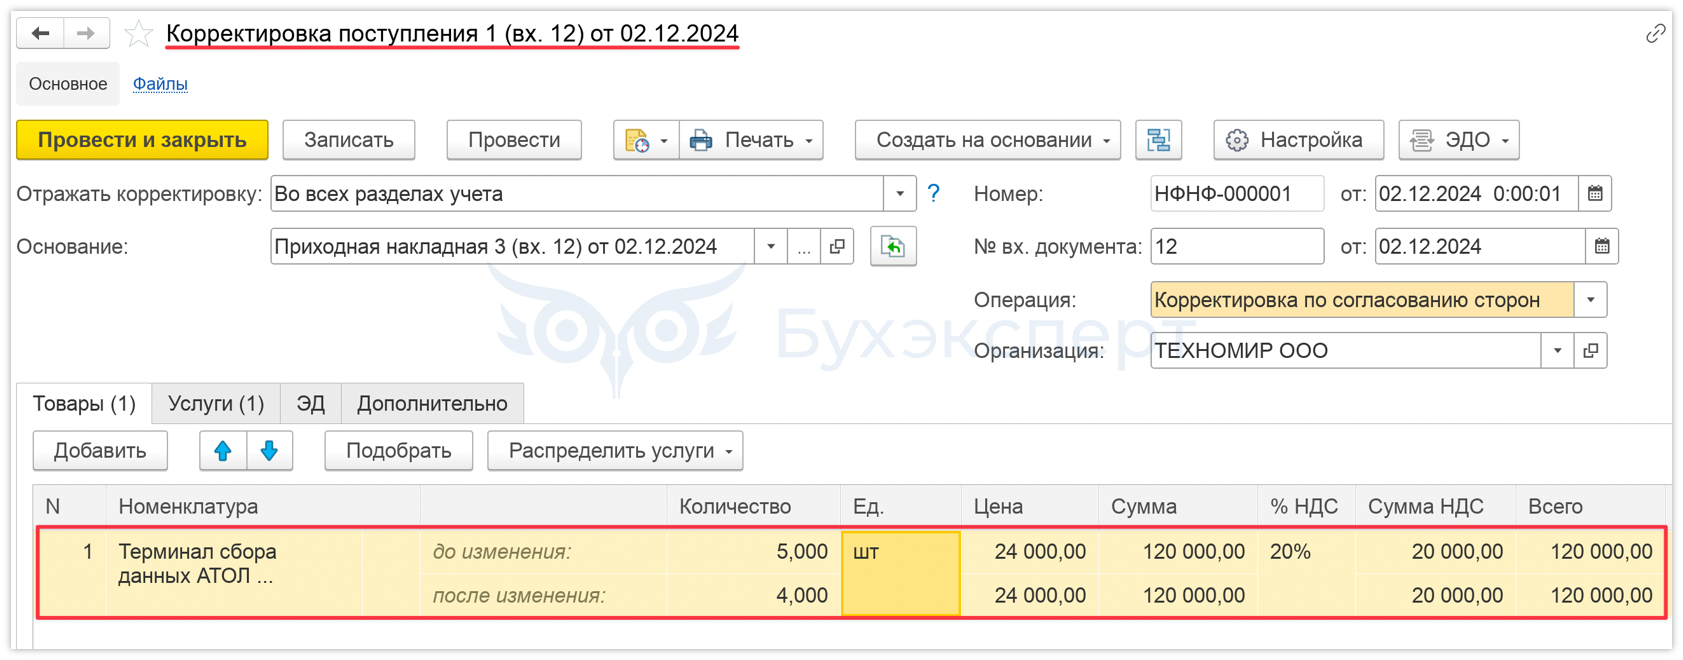Click Сумма НДС column header

[1434, 507]
